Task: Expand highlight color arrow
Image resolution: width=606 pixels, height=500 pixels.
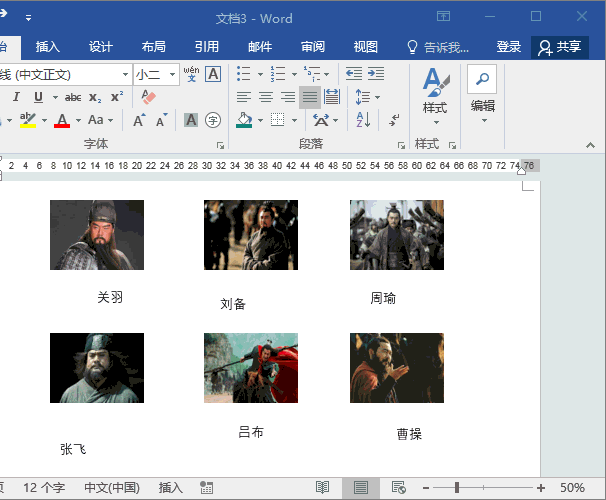Action: [x=44, y=121]
